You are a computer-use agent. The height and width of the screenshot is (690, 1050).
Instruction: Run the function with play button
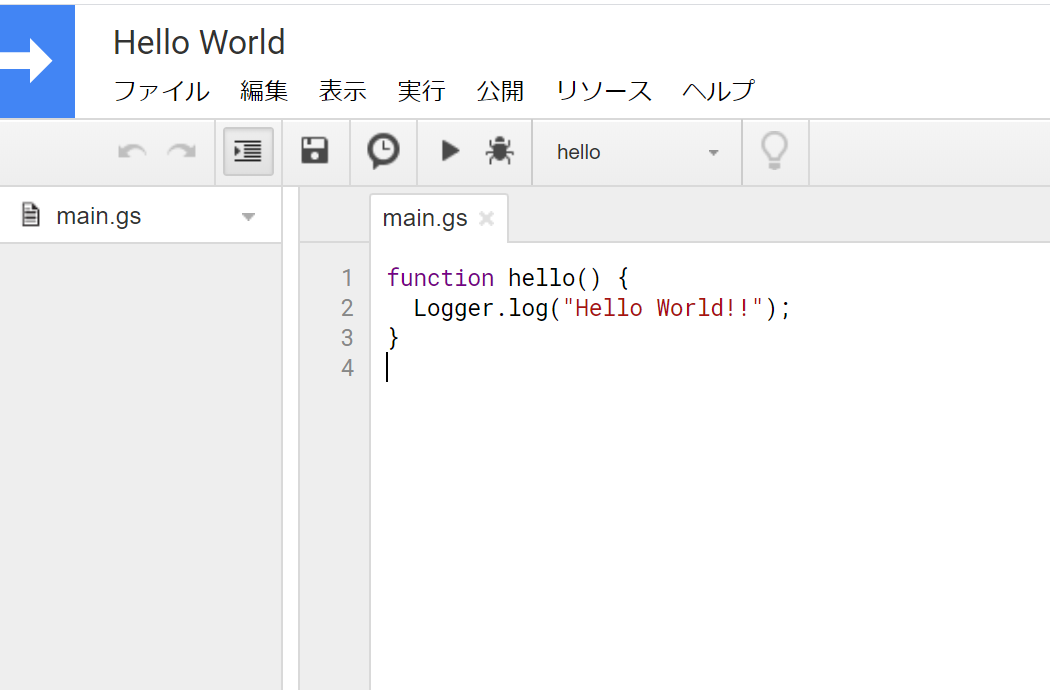pos(450,151)
